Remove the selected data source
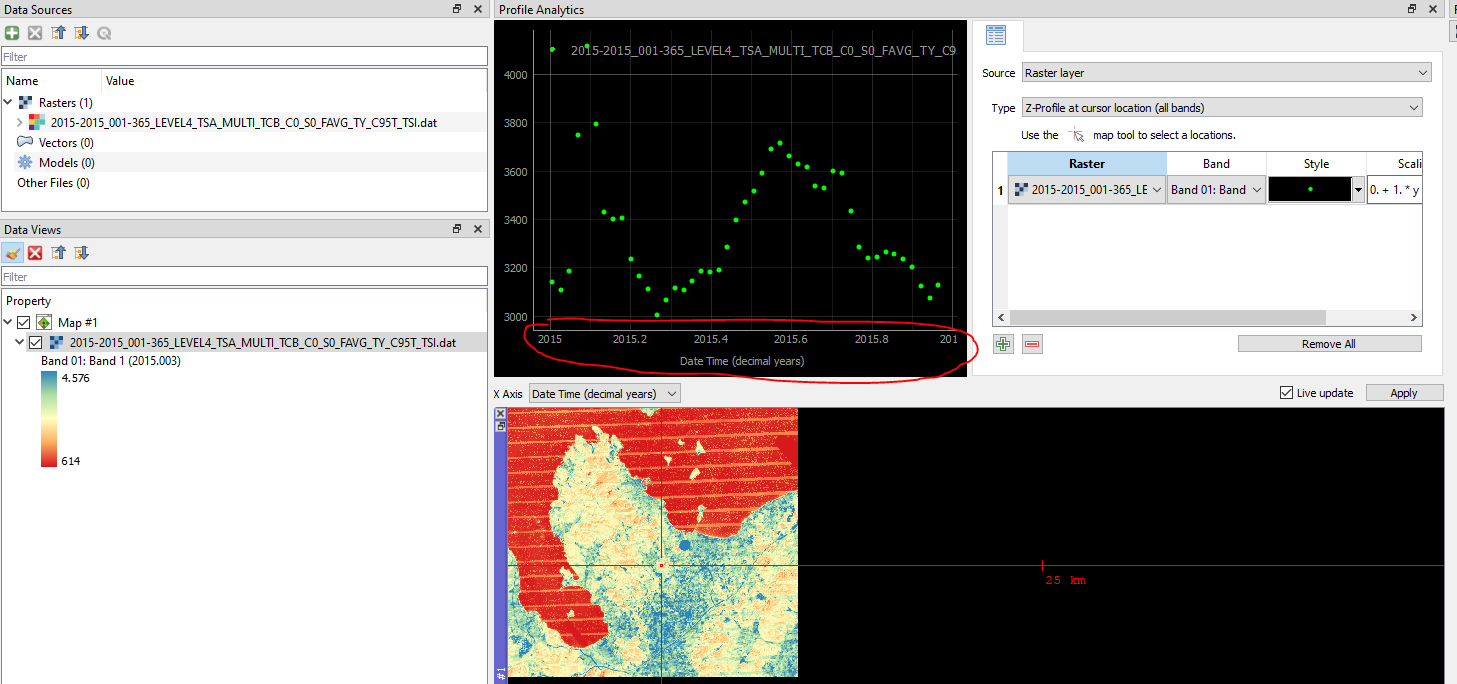Screen dimensions: 1457x684 (x=34, y=32)
